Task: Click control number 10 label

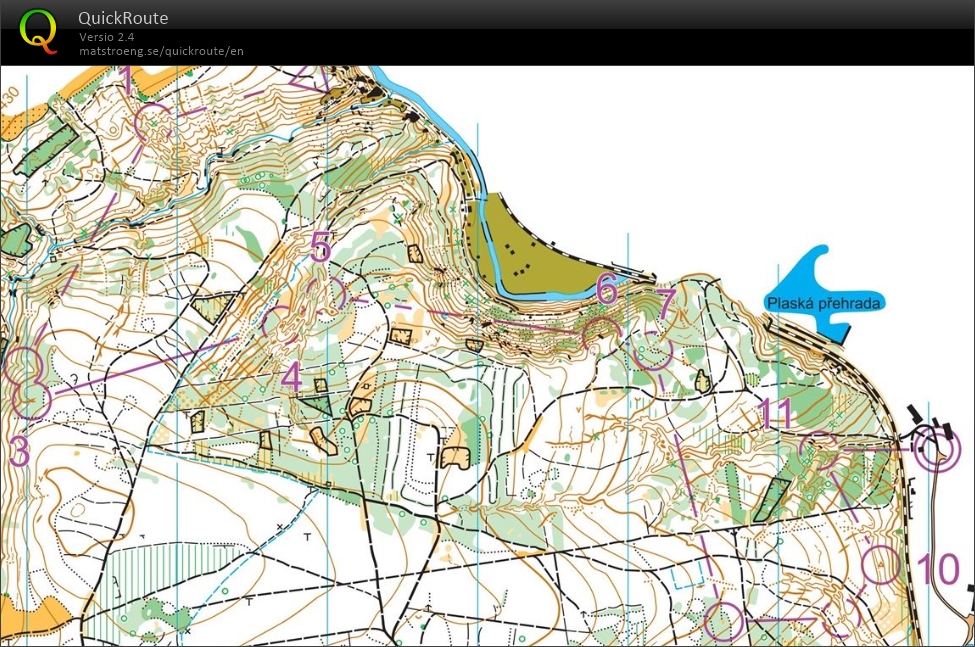Action: click(x=939, y=569)
